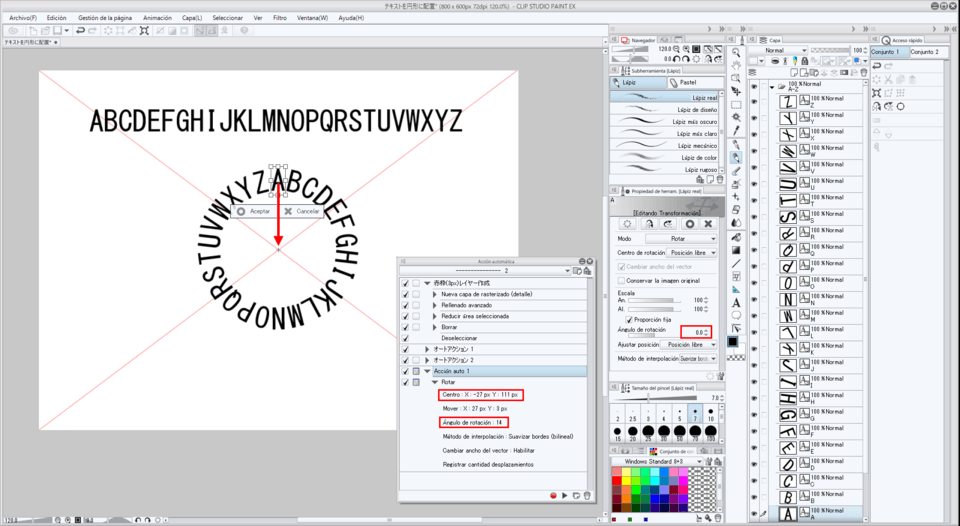Screen dimensions: 960x526
Task: Expand the Nueva capa de rasterizado step
Action: coord(435,294)
